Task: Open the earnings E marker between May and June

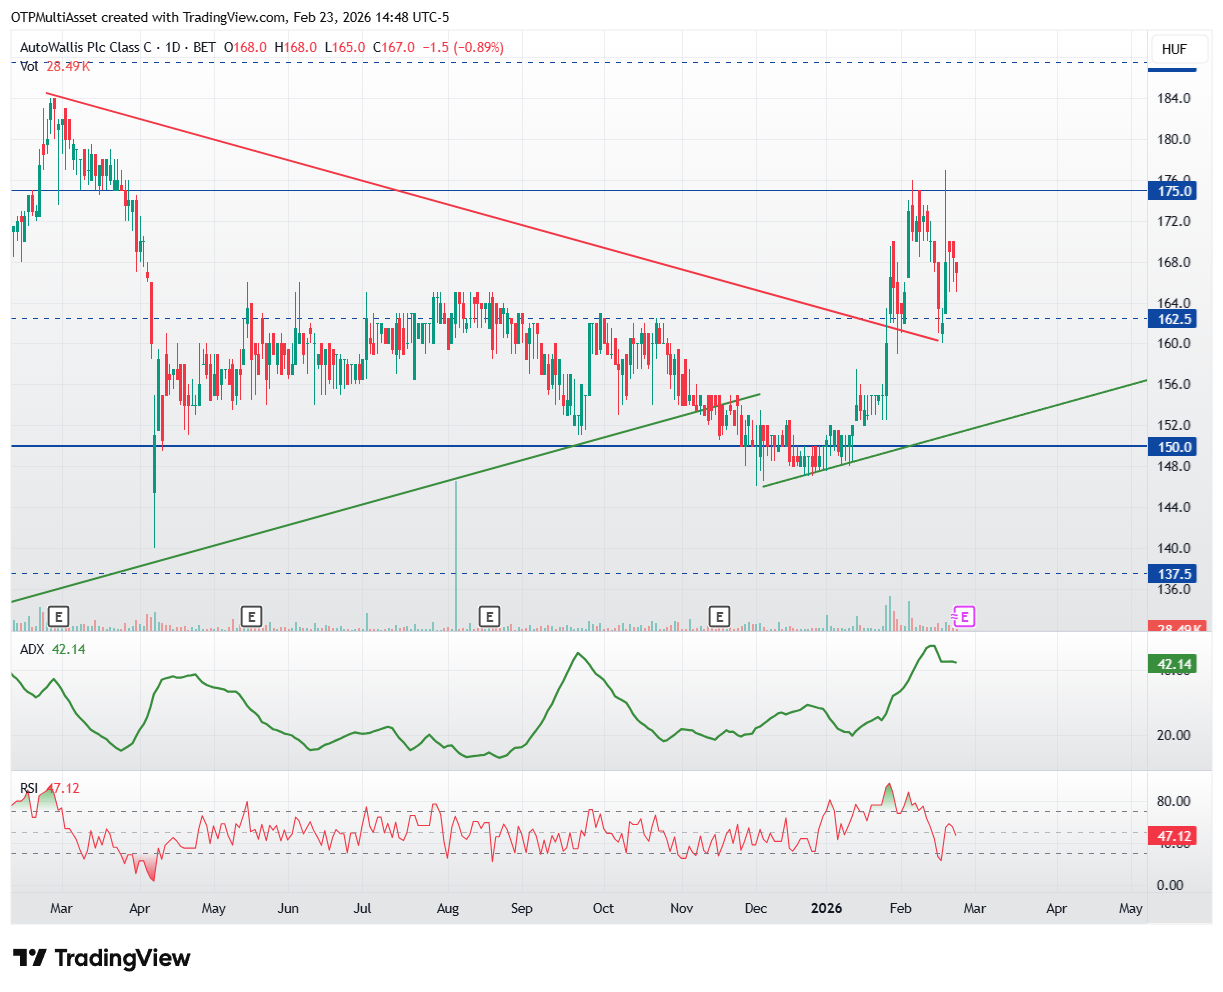Action: [x=252, y=616]
